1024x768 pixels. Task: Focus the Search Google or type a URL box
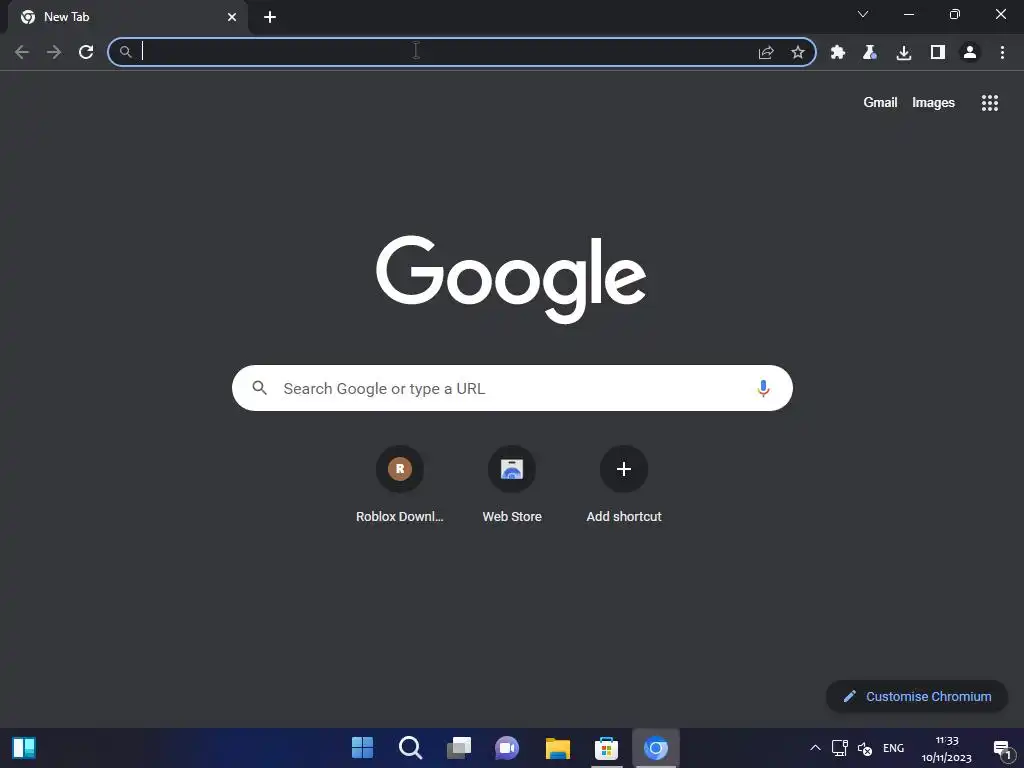point(512,388)
